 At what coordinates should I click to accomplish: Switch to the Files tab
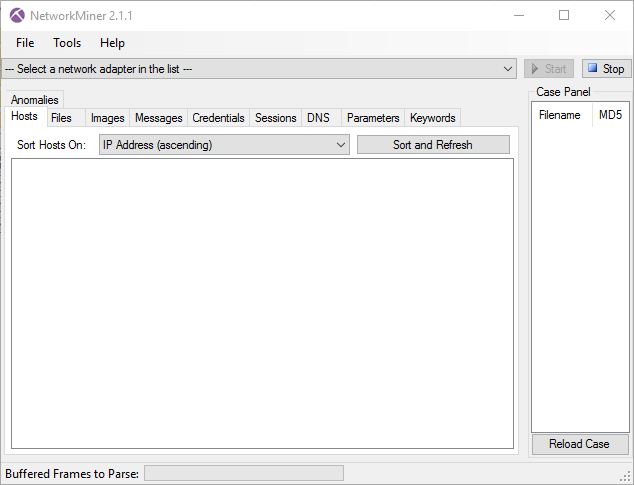[x=61, y=118]
